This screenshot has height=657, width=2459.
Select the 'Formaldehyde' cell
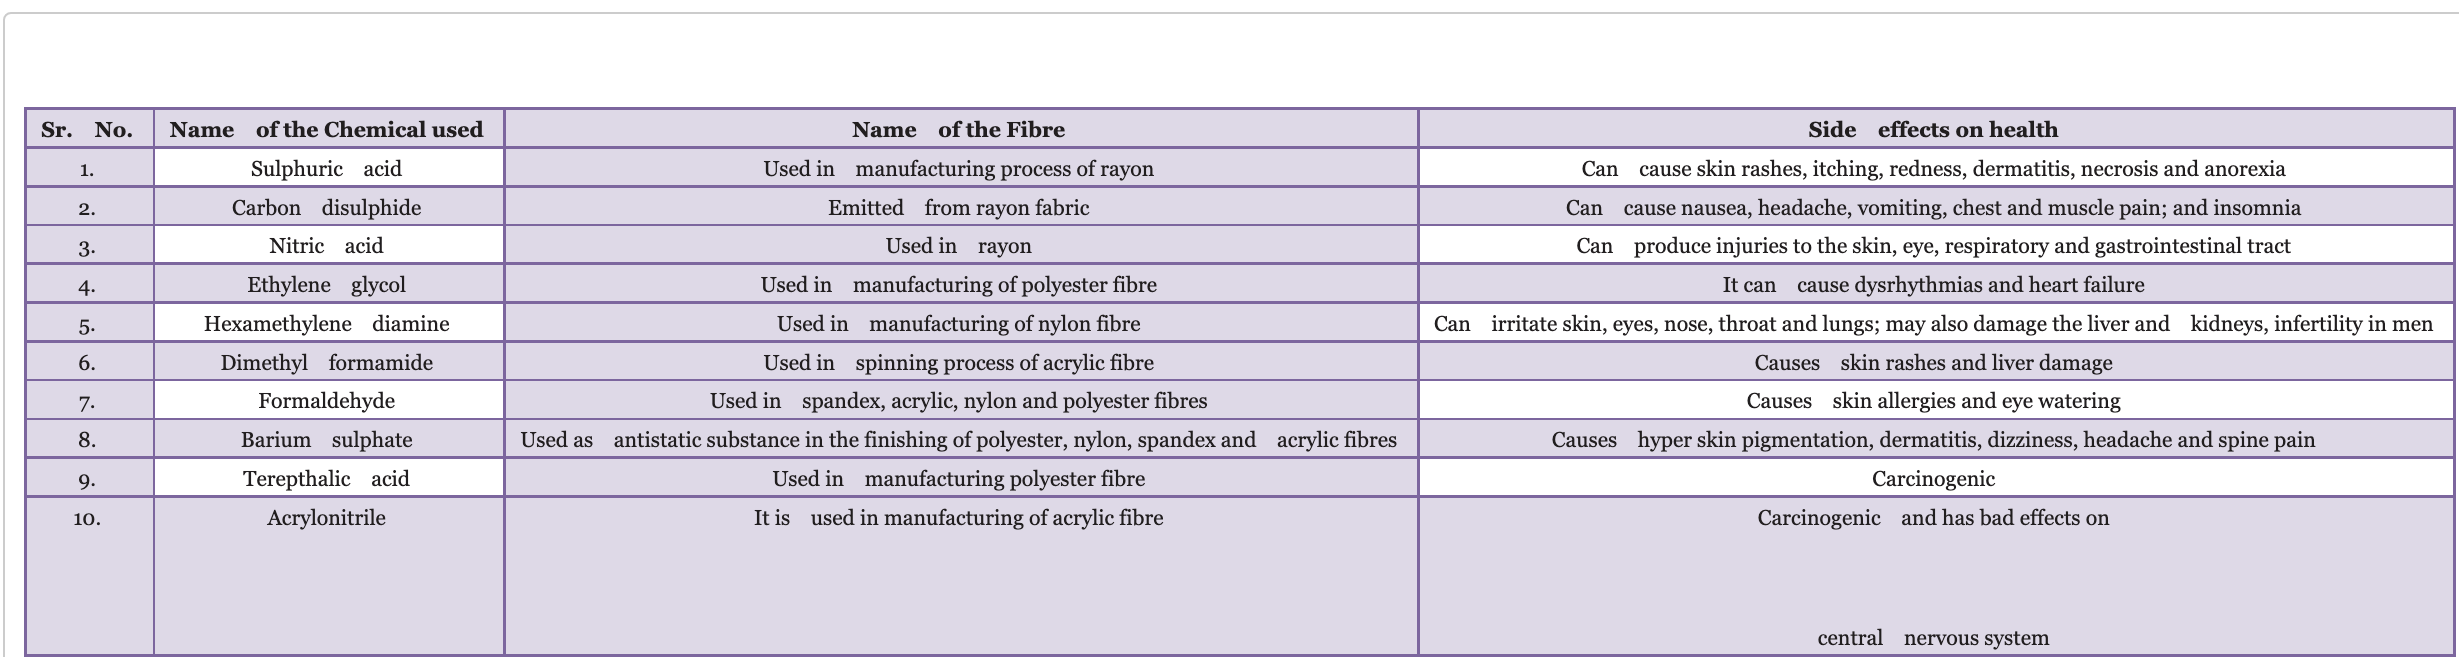(328, 400)
